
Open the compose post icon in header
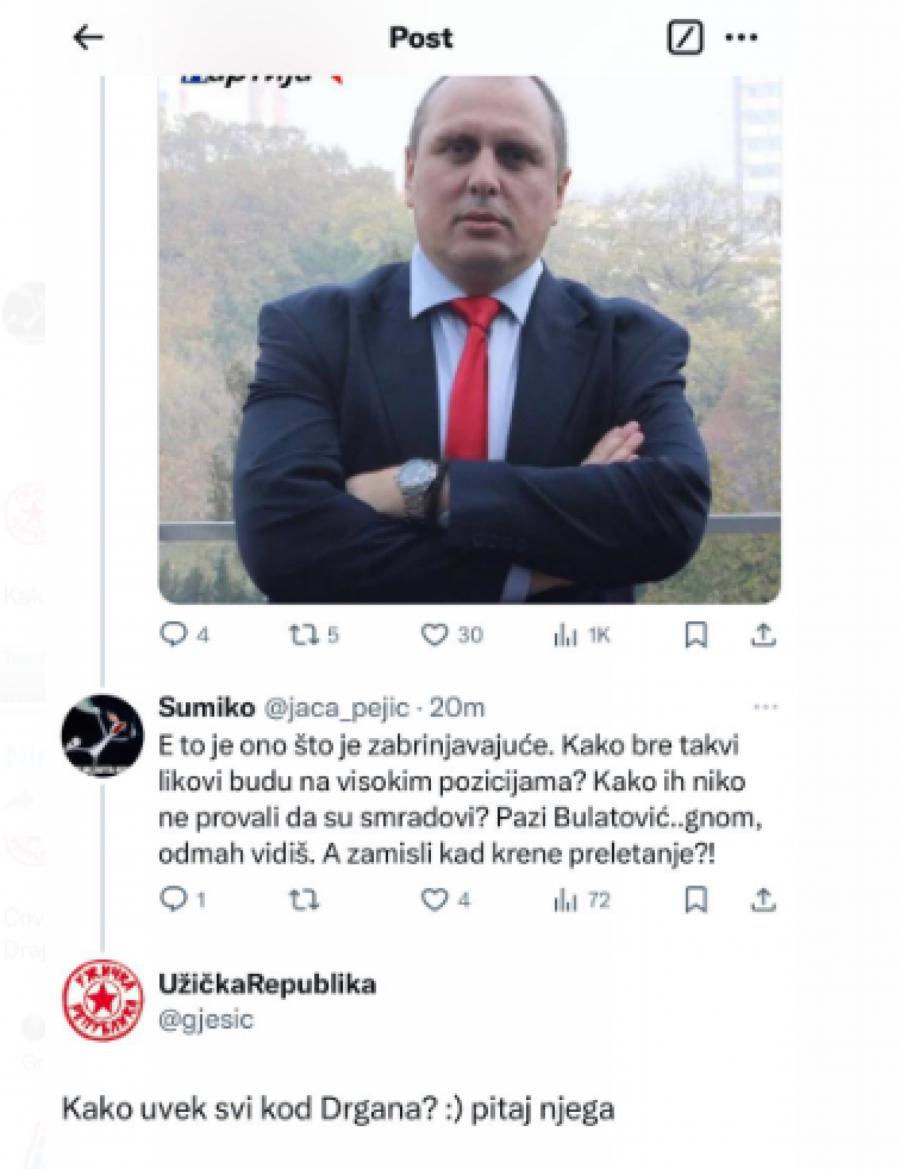(685, 37)
